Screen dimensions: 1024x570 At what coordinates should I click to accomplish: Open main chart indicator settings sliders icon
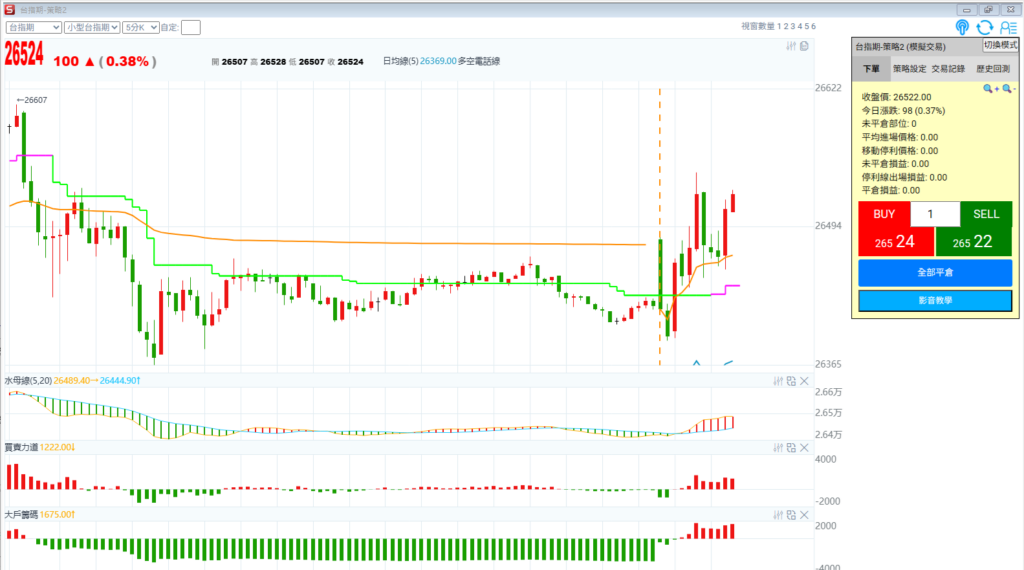click(790, 46)
